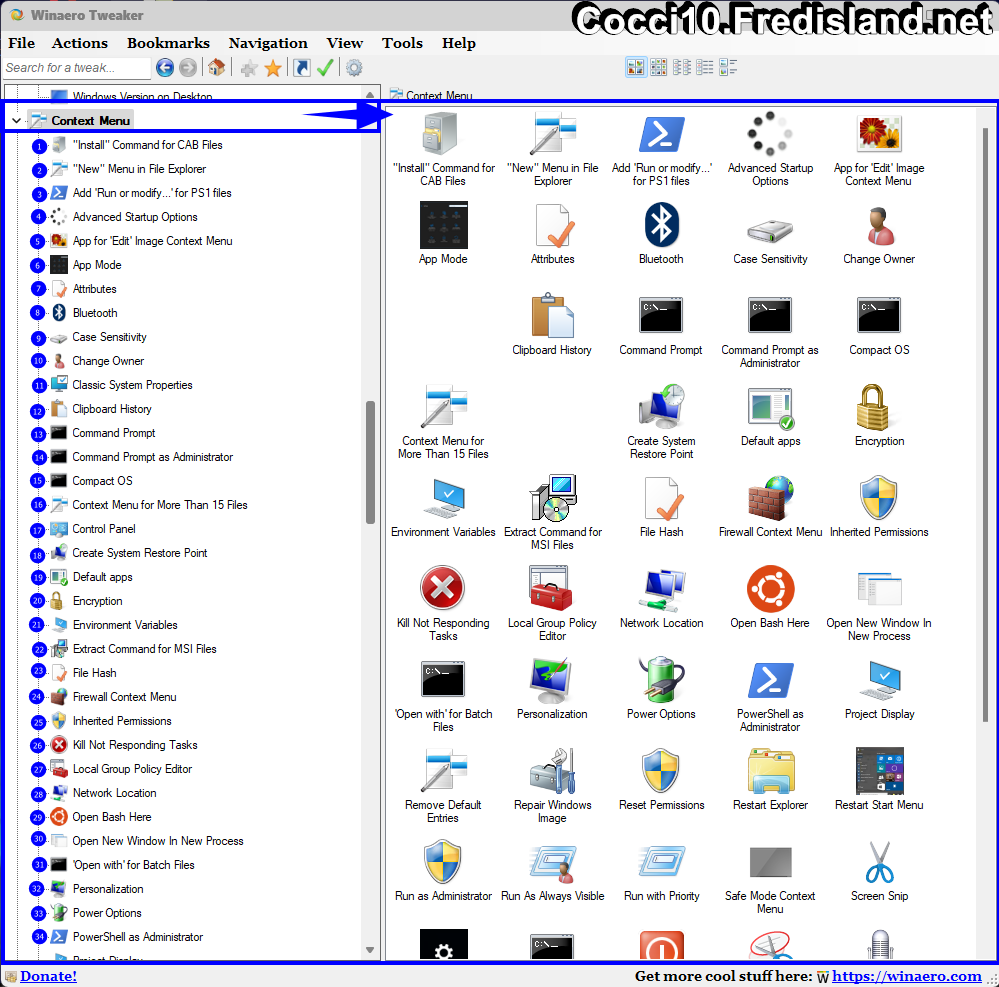Select the Network Location grid icon

click(661, 591)
